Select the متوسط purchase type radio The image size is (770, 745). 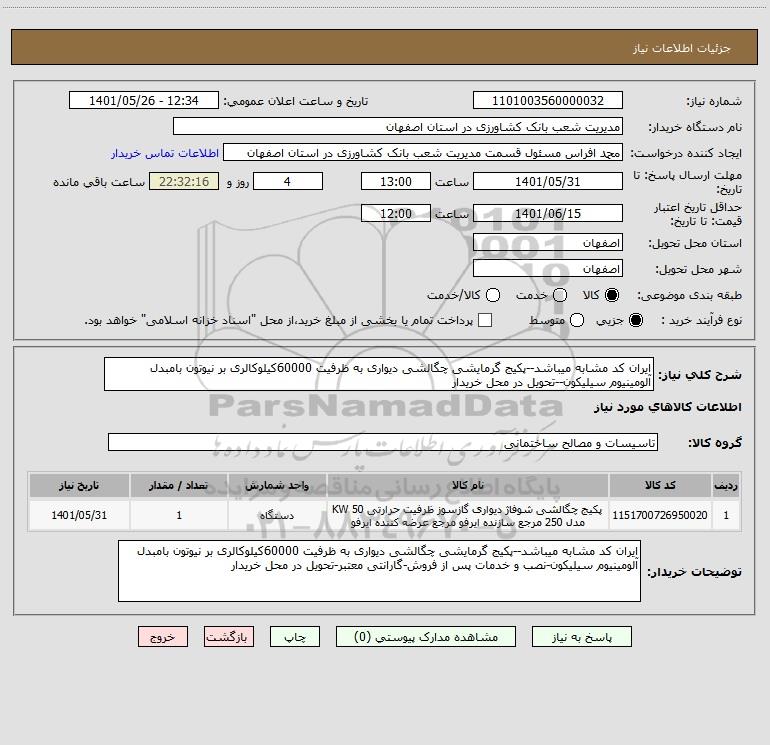pyautogui.click(x=577, y=320)
